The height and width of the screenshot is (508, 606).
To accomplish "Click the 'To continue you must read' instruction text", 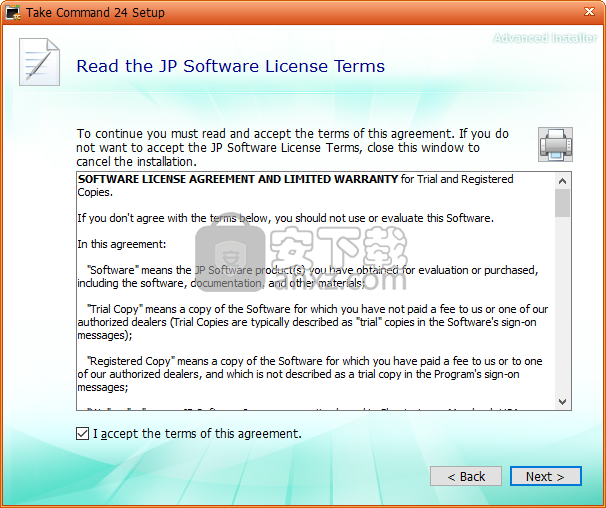I will click(292, 147).
